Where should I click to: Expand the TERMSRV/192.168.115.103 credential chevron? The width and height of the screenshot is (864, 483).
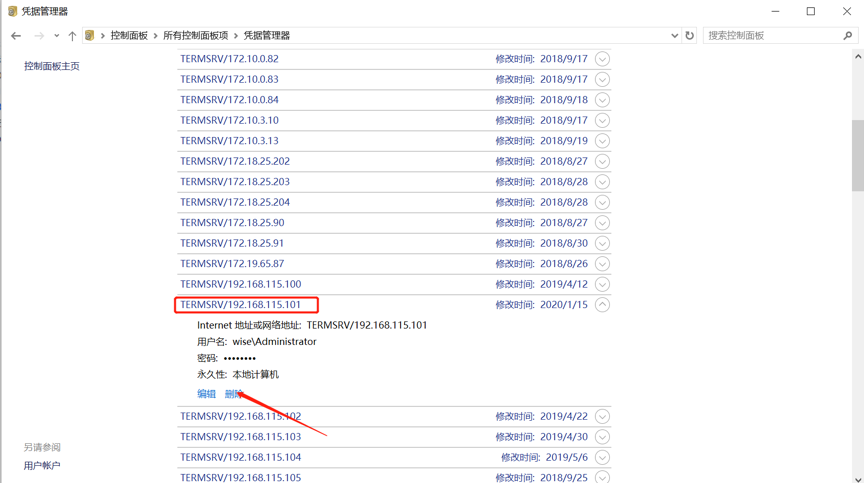(602, 437)
